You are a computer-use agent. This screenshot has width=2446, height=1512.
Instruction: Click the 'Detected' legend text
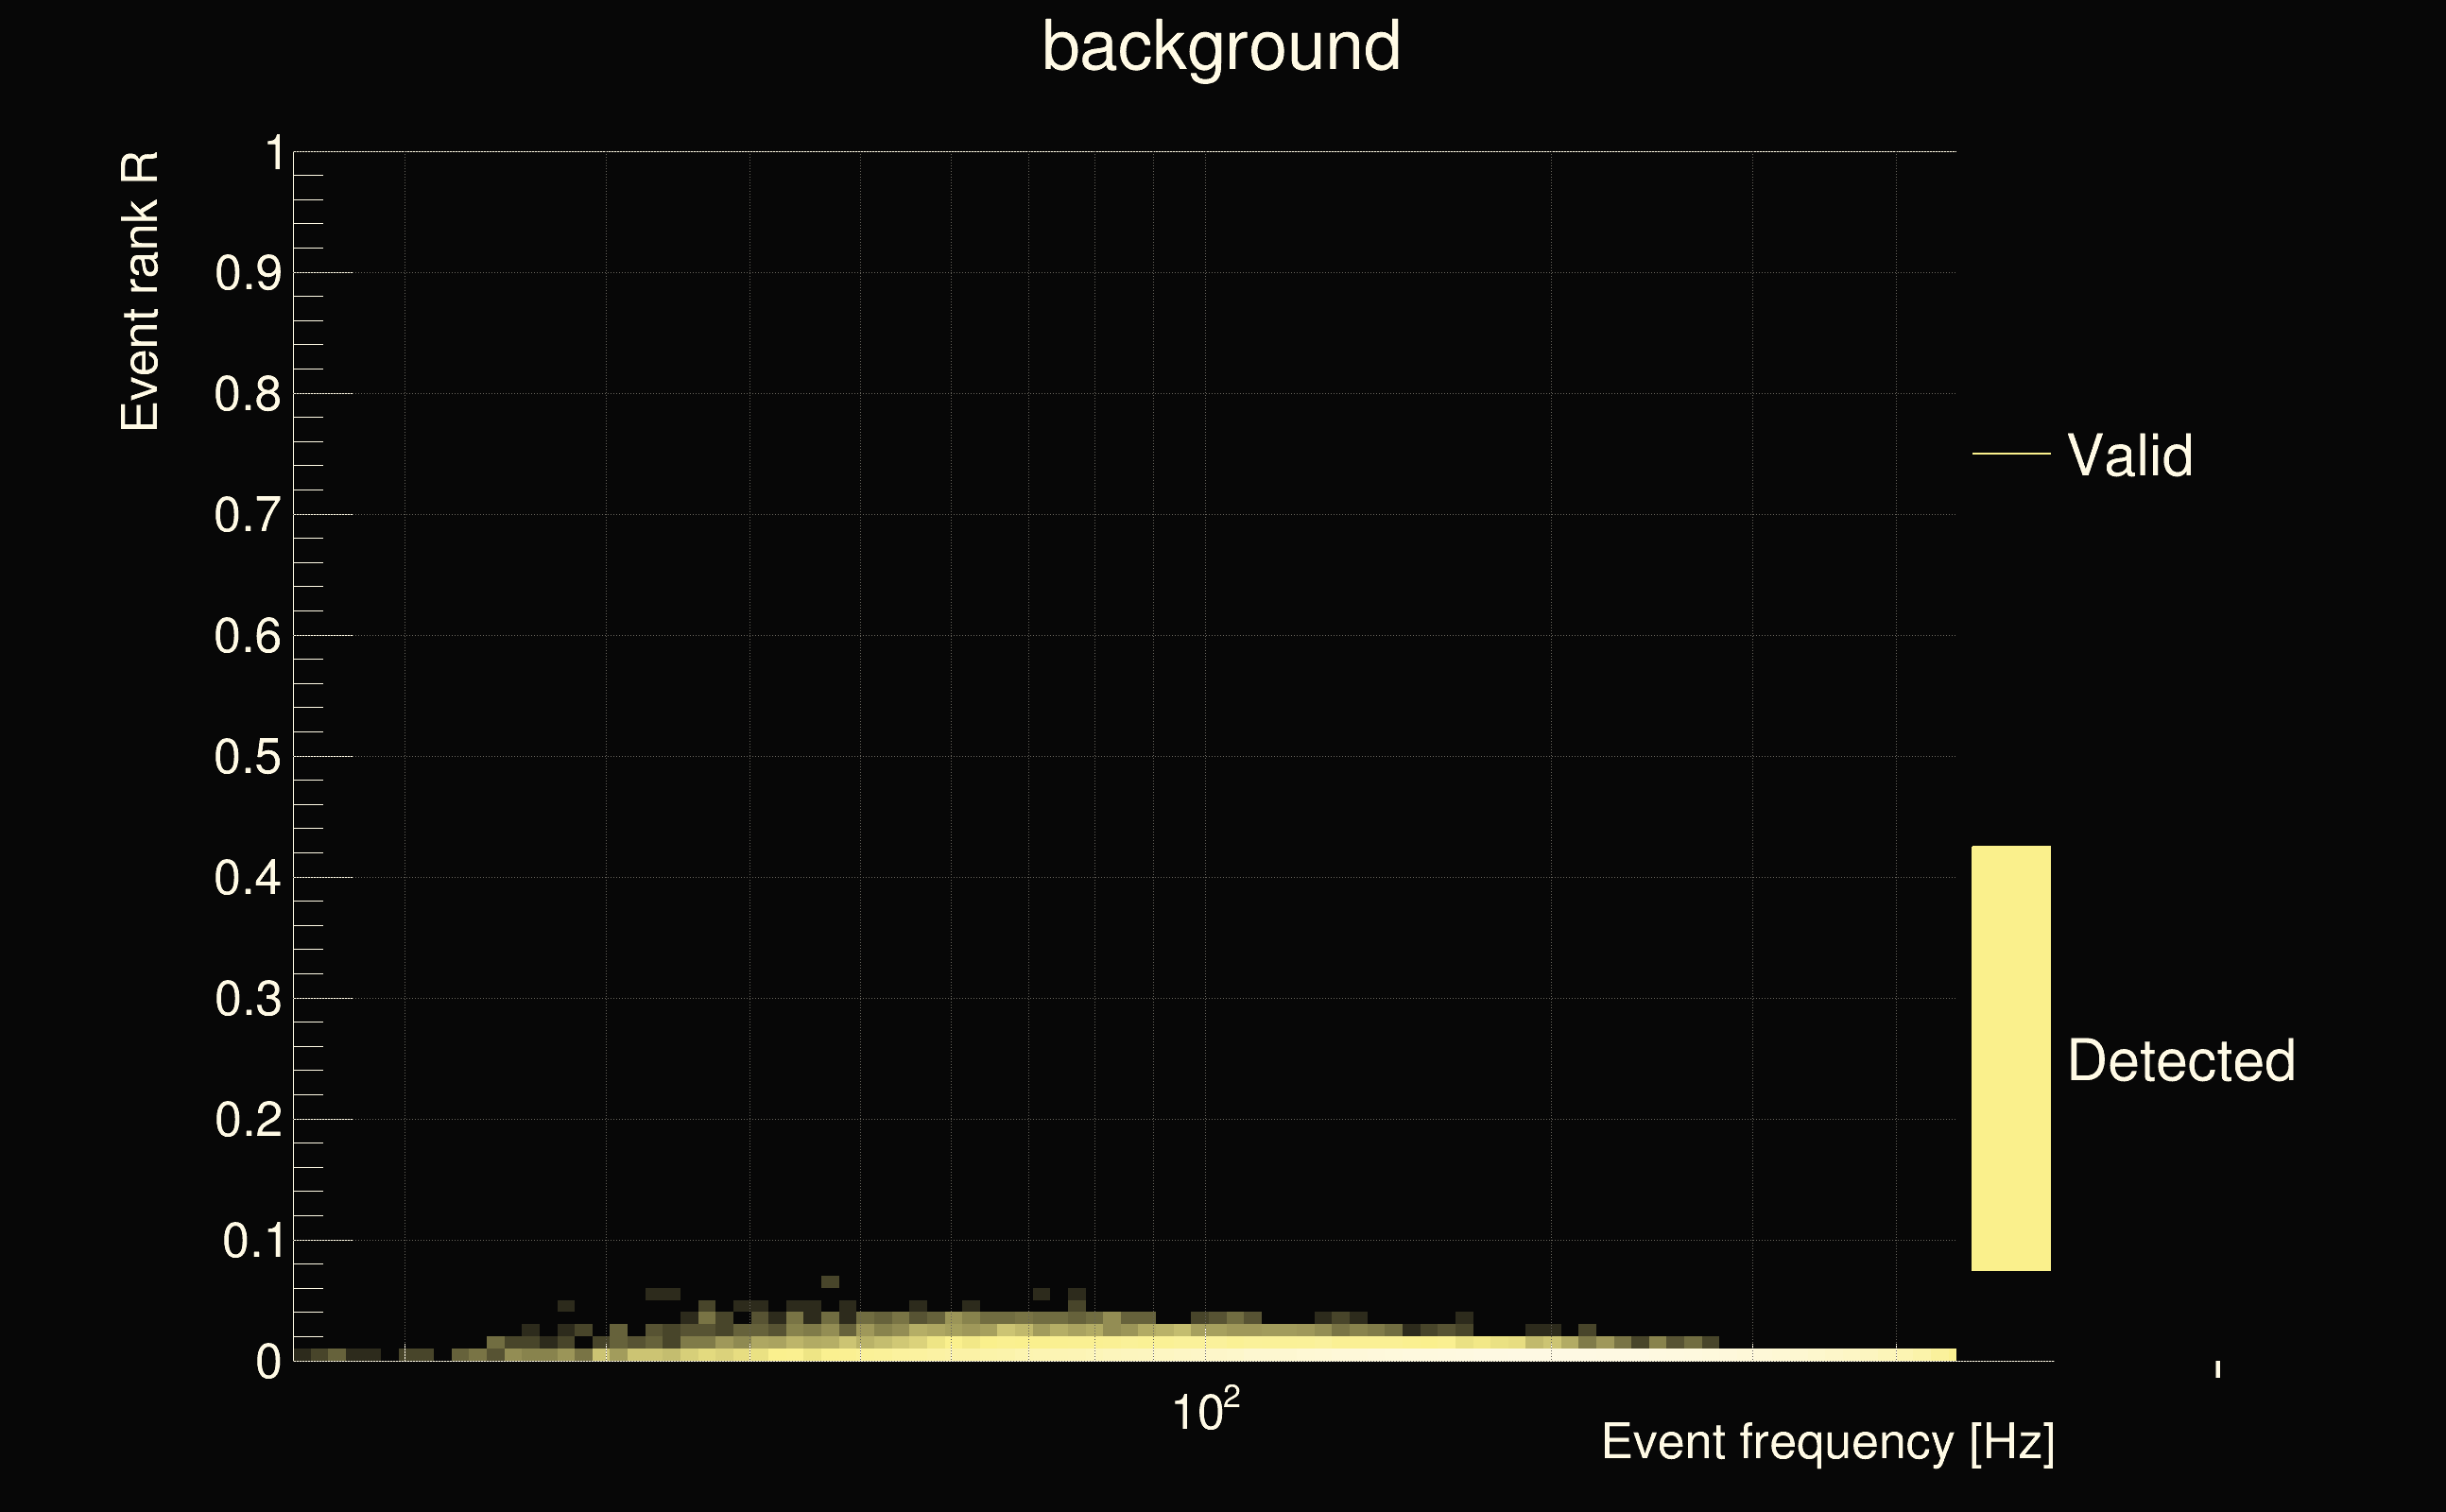(x=2180, y=1061)
